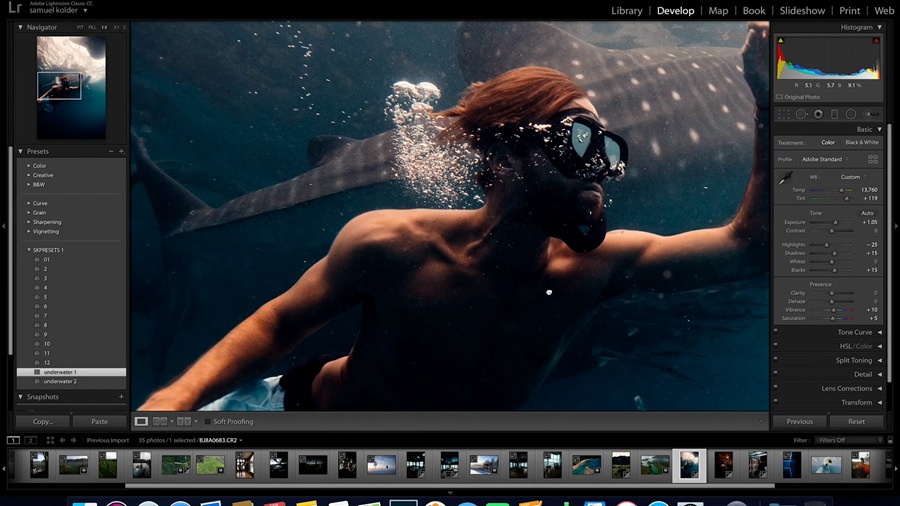This screenshot has width=900, height=506.
Task: Switch to the Map module
Action: point(718,10)
